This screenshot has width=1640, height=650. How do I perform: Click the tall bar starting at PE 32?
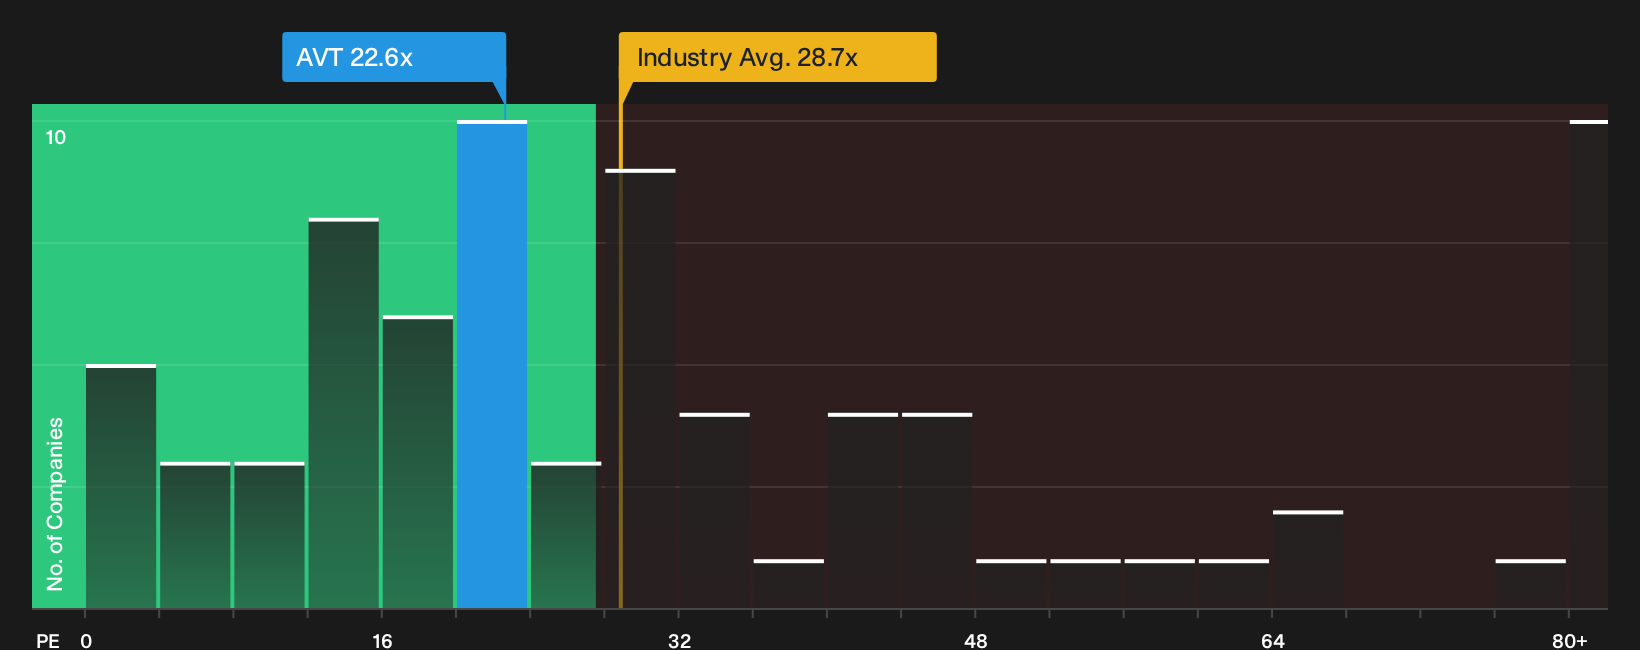714,510
